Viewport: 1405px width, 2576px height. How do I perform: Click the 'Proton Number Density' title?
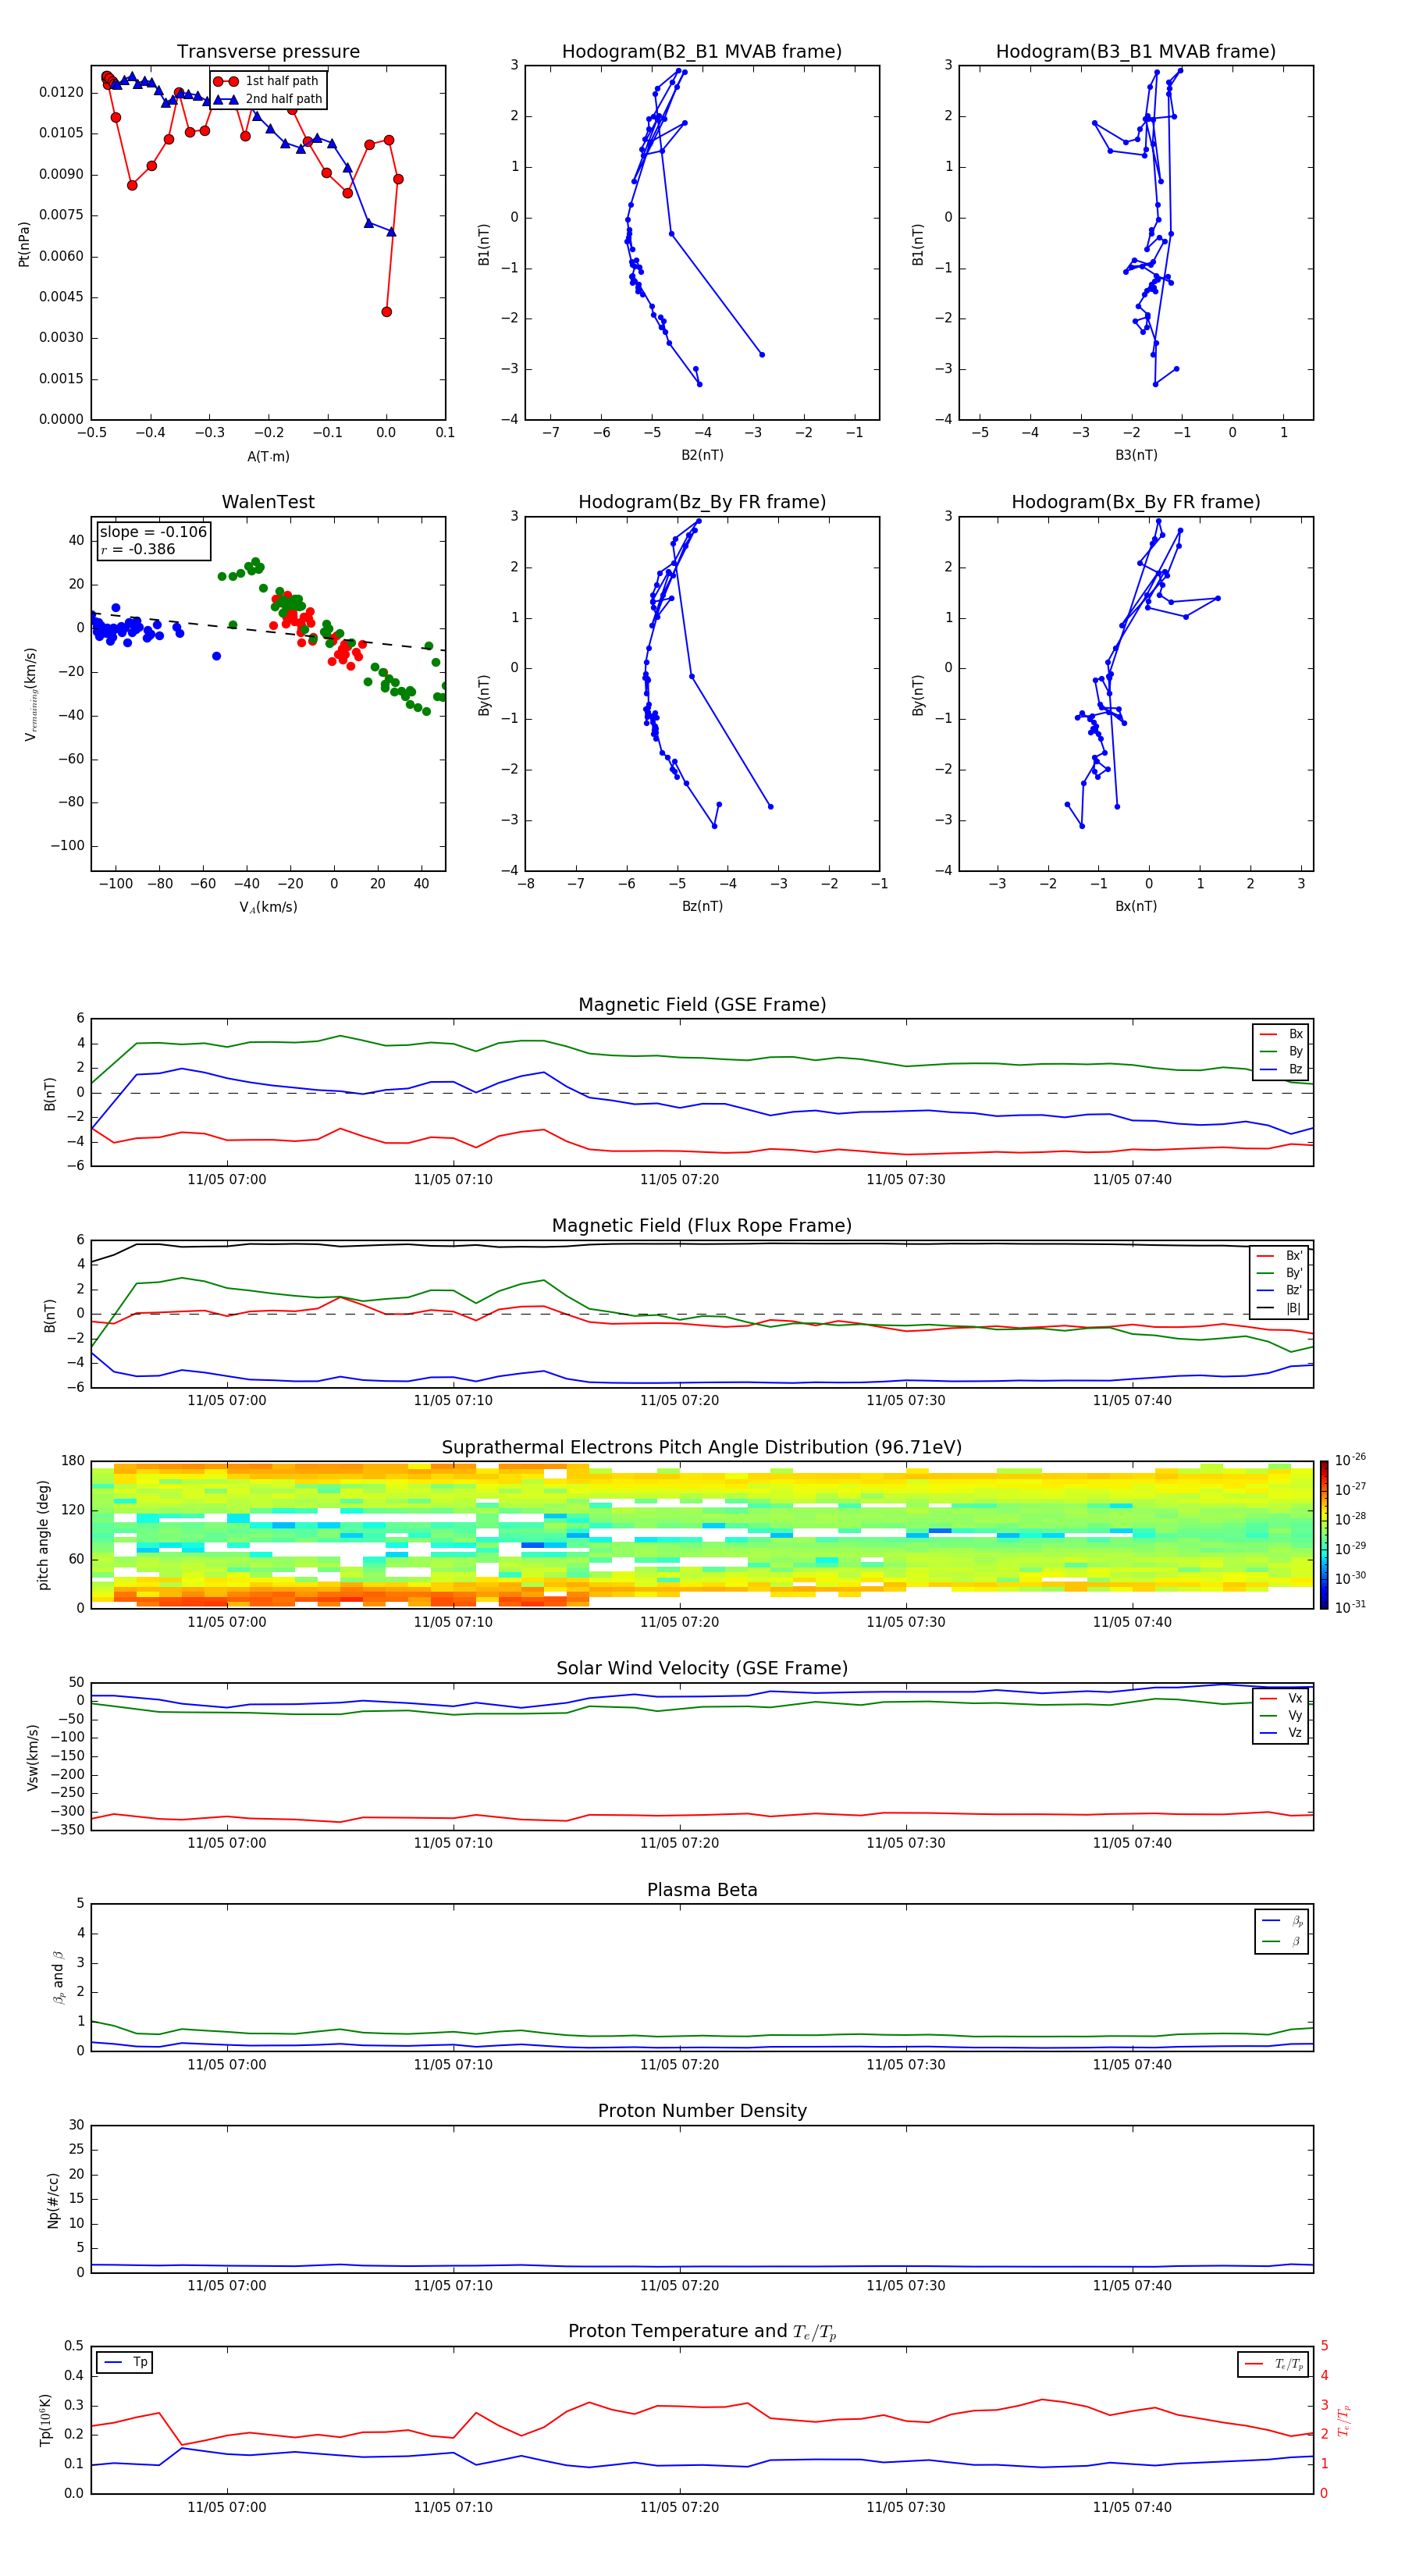point(702,2111)
